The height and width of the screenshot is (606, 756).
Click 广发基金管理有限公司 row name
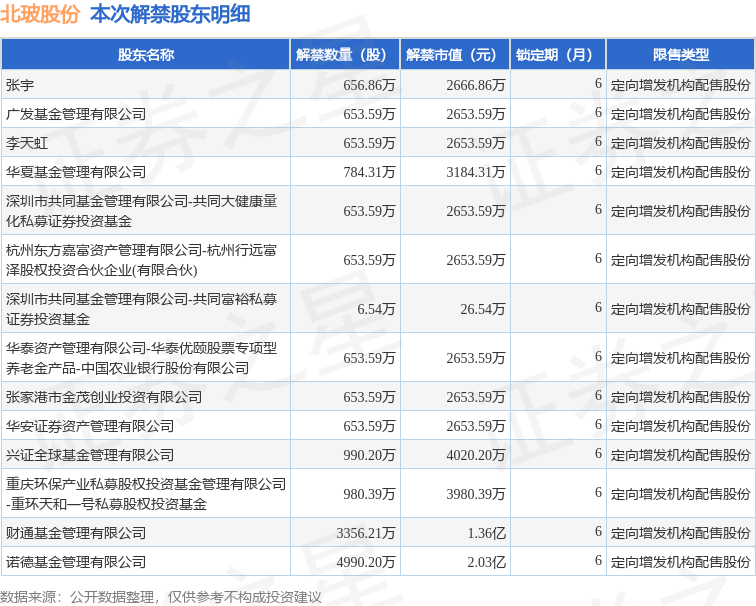pos(76,114)
